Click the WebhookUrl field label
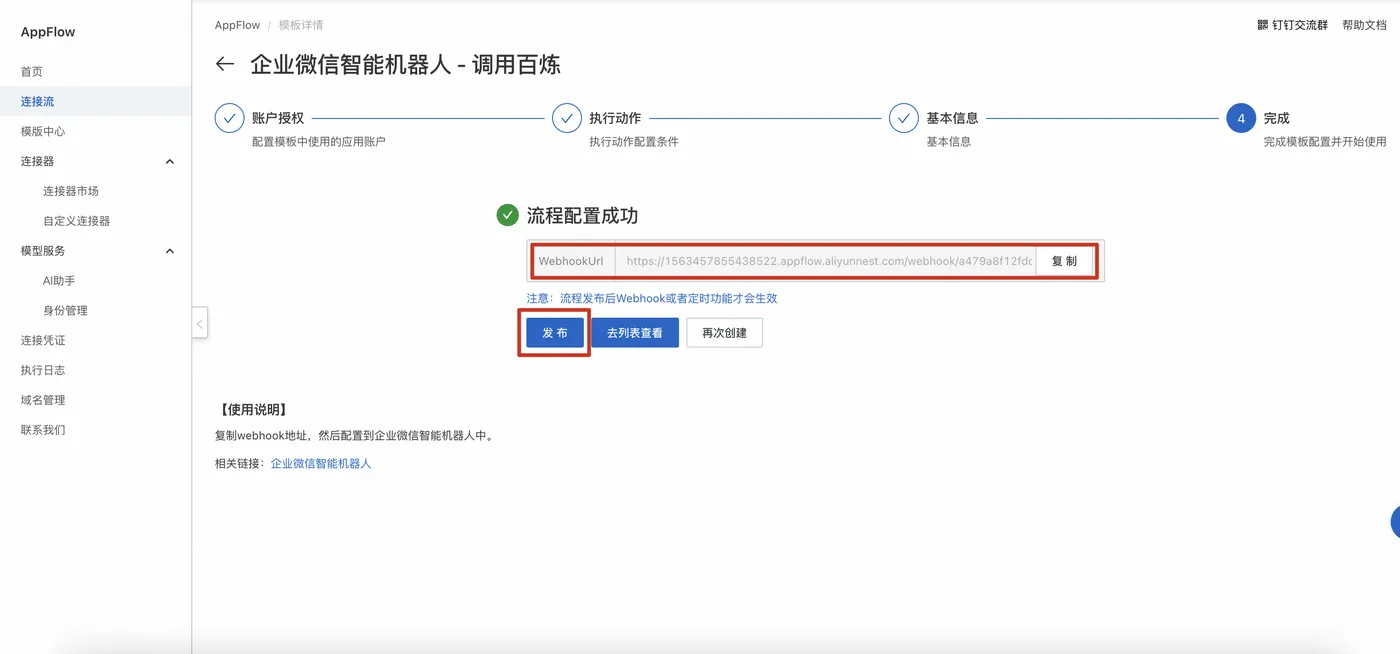This screenshot has height=654, width=1400. 571,261
